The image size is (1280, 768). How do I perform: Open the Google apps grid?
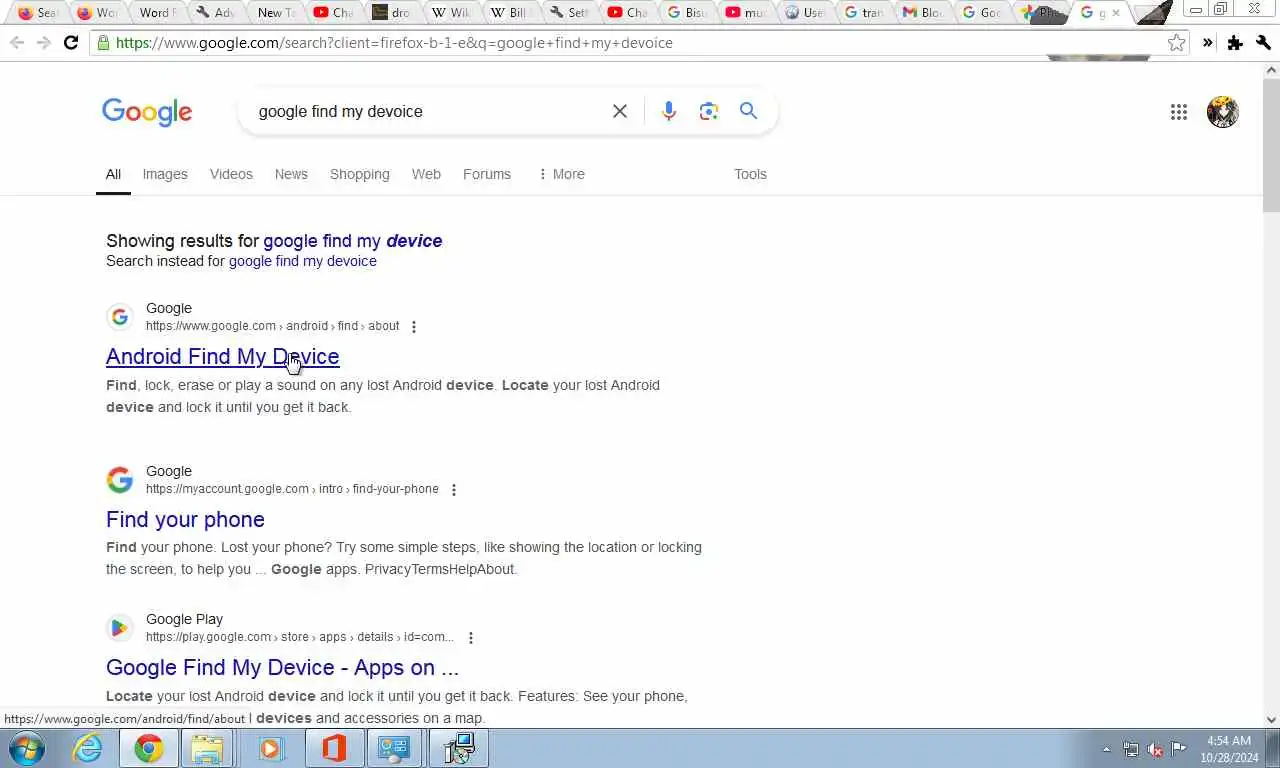tap(1179, 112)
